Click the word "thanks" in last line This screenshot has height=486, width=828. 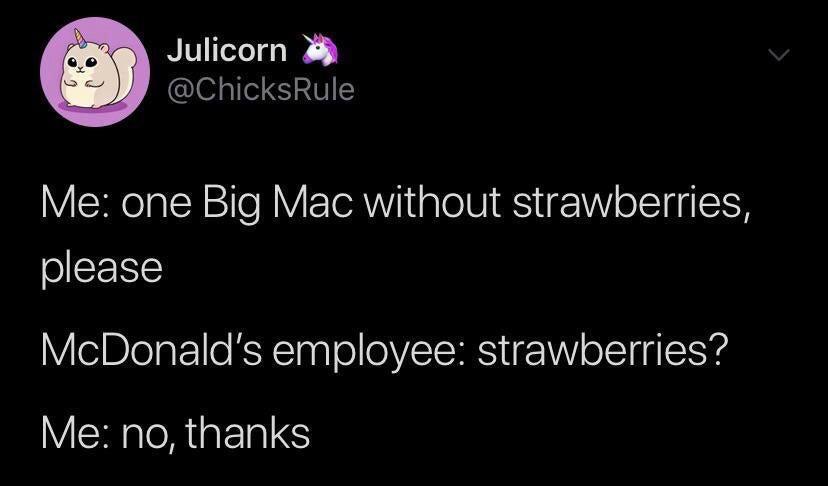(247, 432)
